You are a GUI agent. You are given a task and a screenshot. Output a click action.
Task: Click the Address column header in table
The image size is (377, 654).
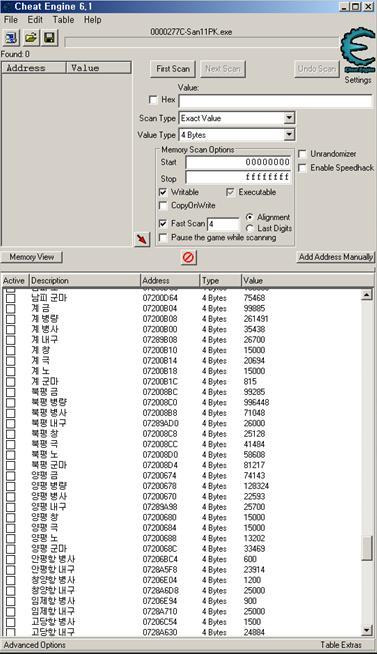click(170, 281)
